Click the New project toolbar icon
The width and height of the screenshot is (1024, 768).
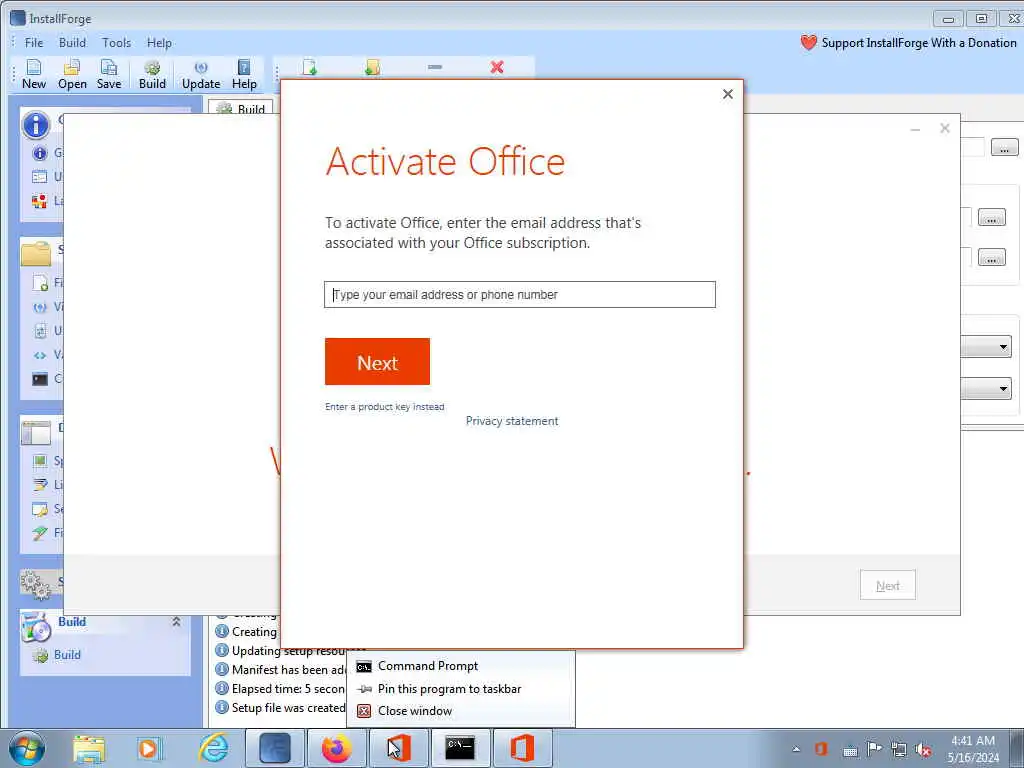33,74
